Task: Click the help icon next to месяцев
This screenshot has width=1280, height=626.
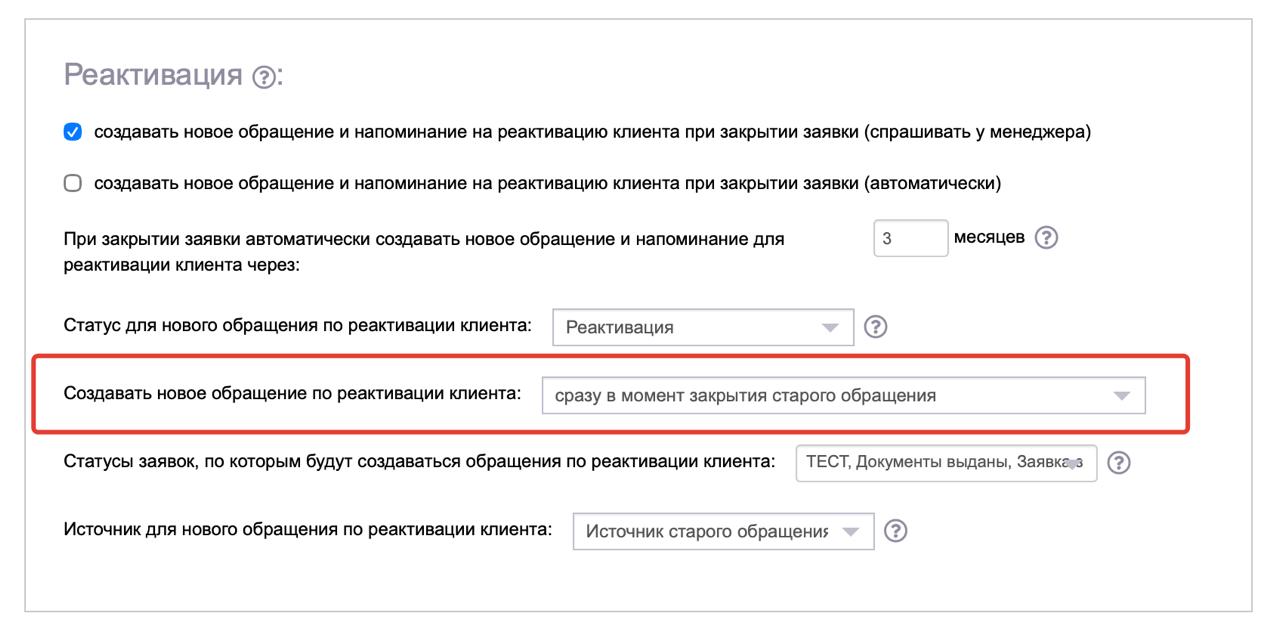Action: point(1046,238)
